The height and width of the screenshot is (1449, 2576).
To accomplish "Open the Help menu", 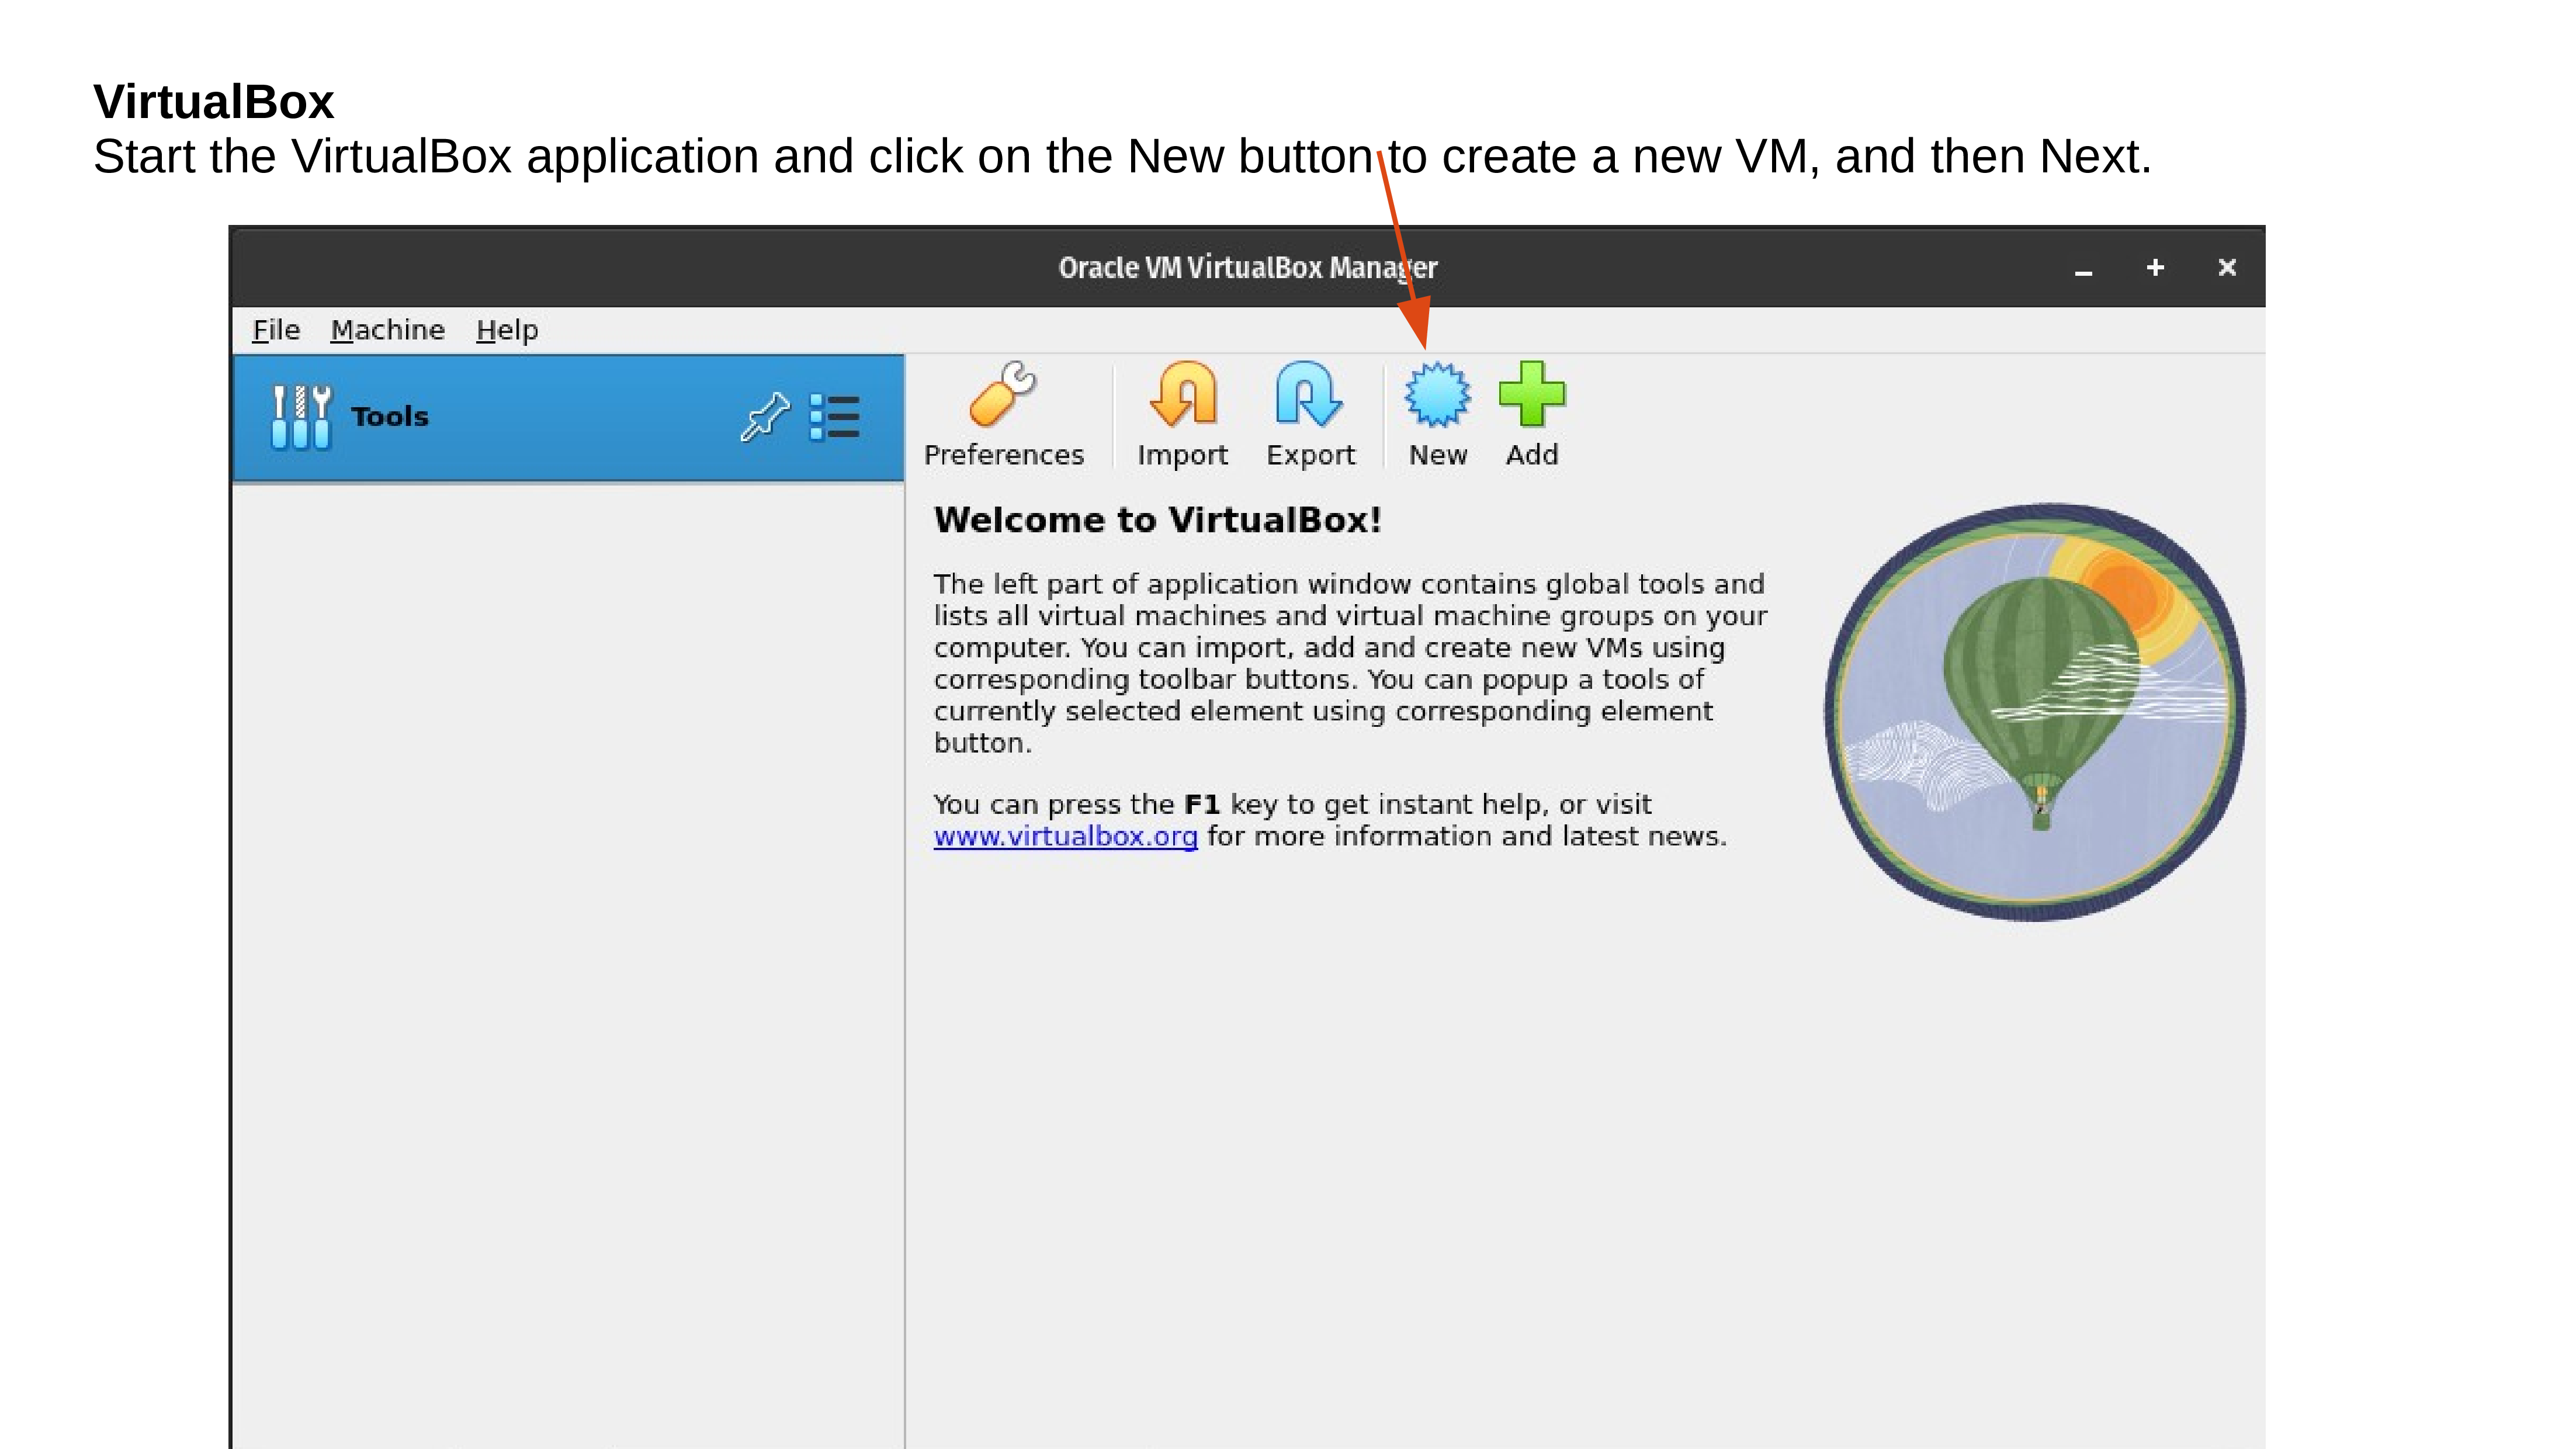I will pos(507,330).
